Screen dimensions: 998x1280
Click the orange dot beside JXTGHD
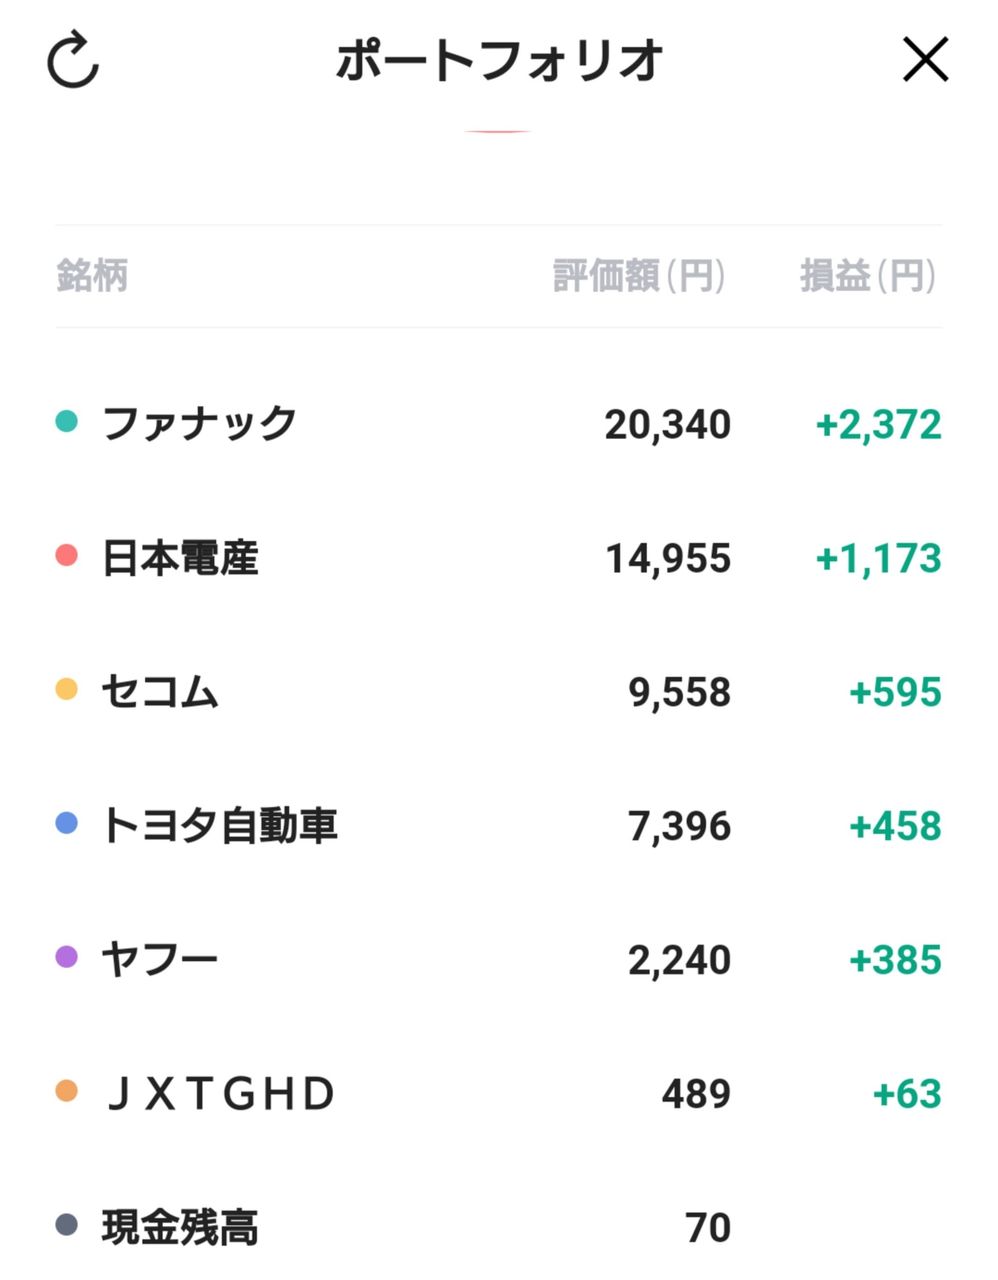[66, 1091]
